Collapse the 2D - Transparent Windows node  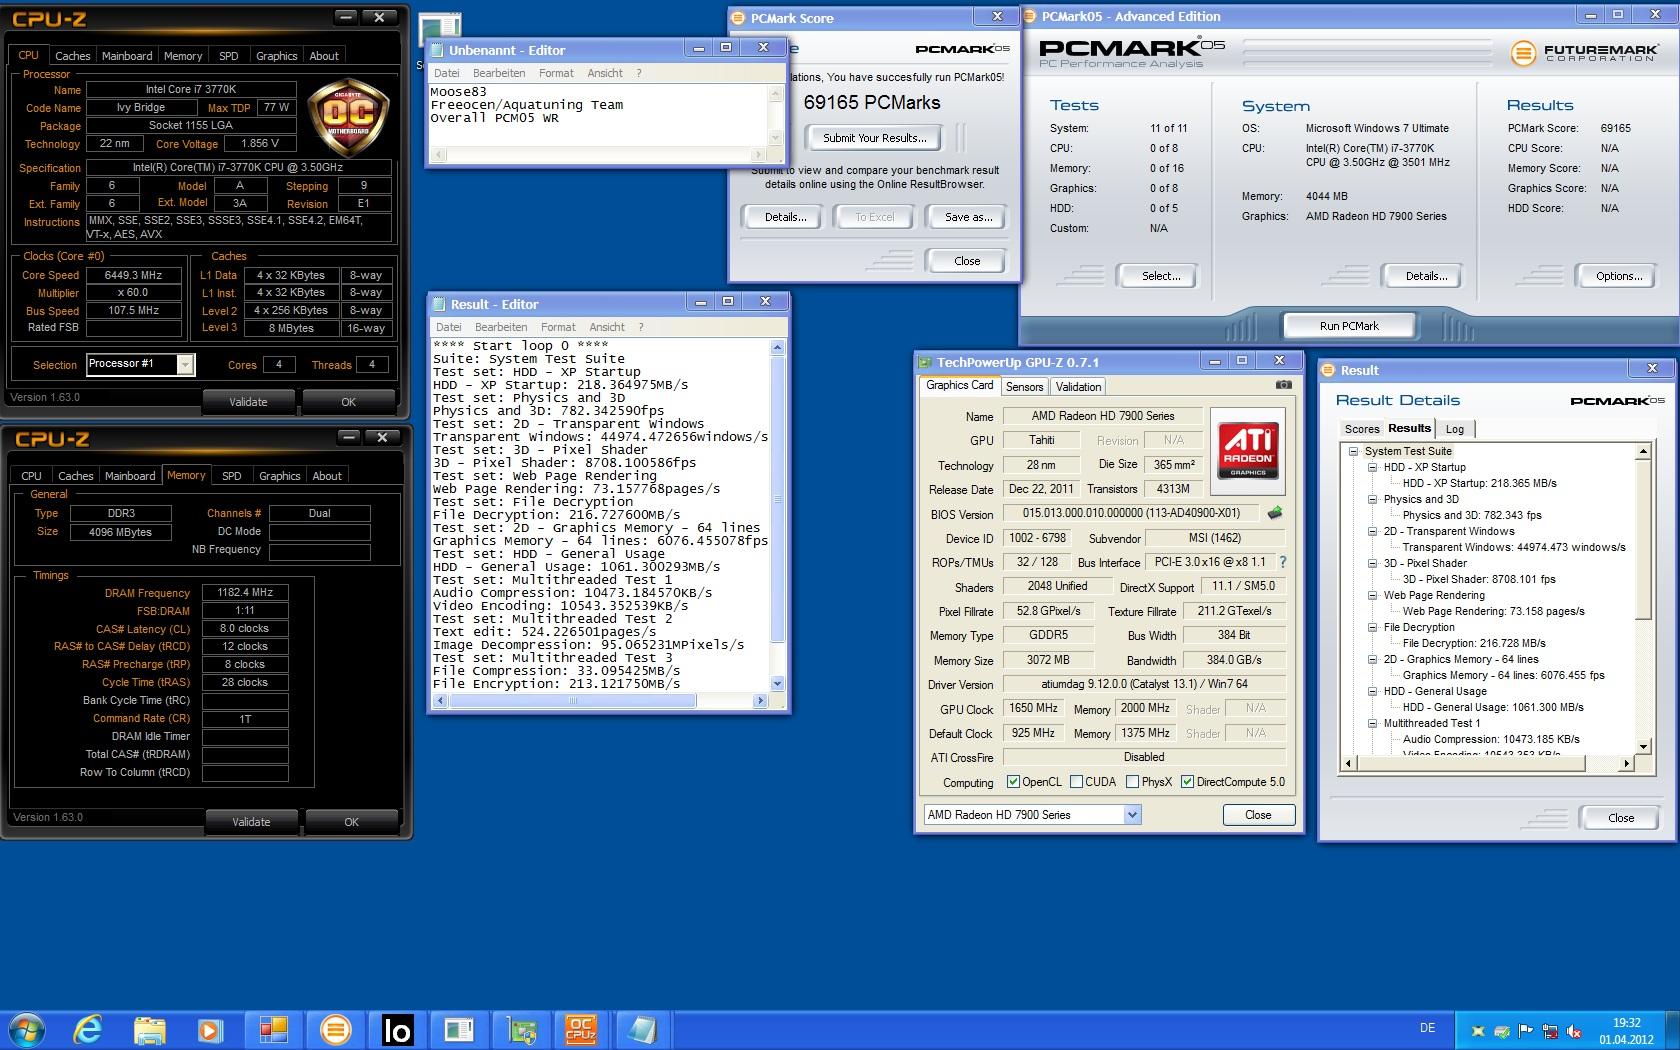[1372, 531]
